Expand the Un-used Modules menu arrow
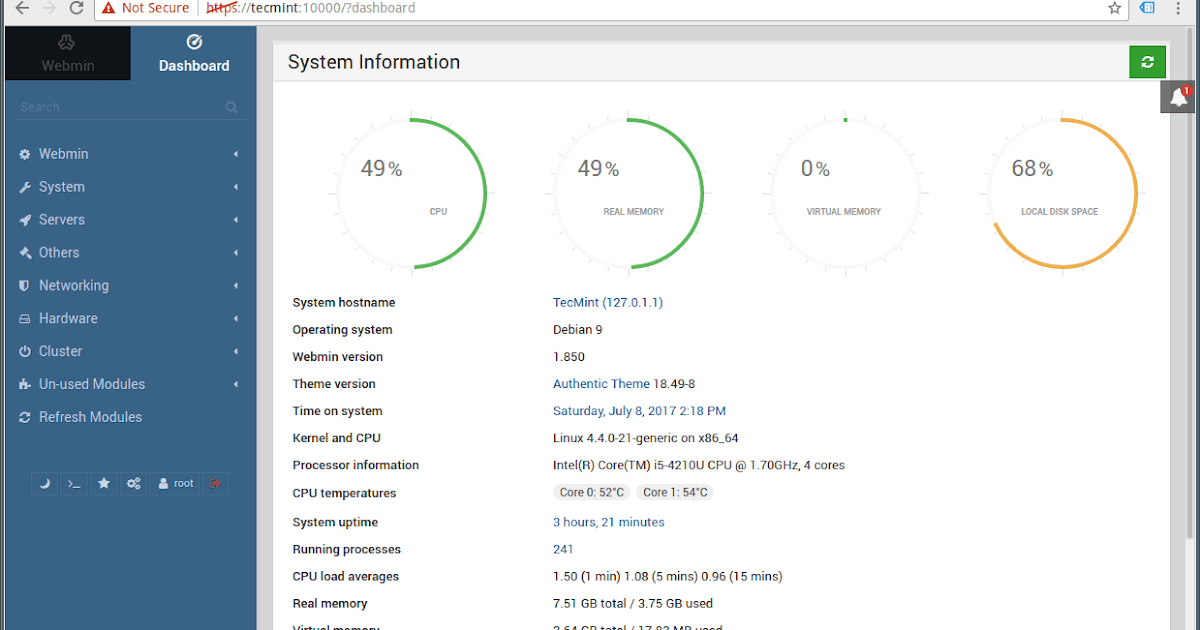The height and width of the screenshot is (630, 1200). tap(236, 385)
